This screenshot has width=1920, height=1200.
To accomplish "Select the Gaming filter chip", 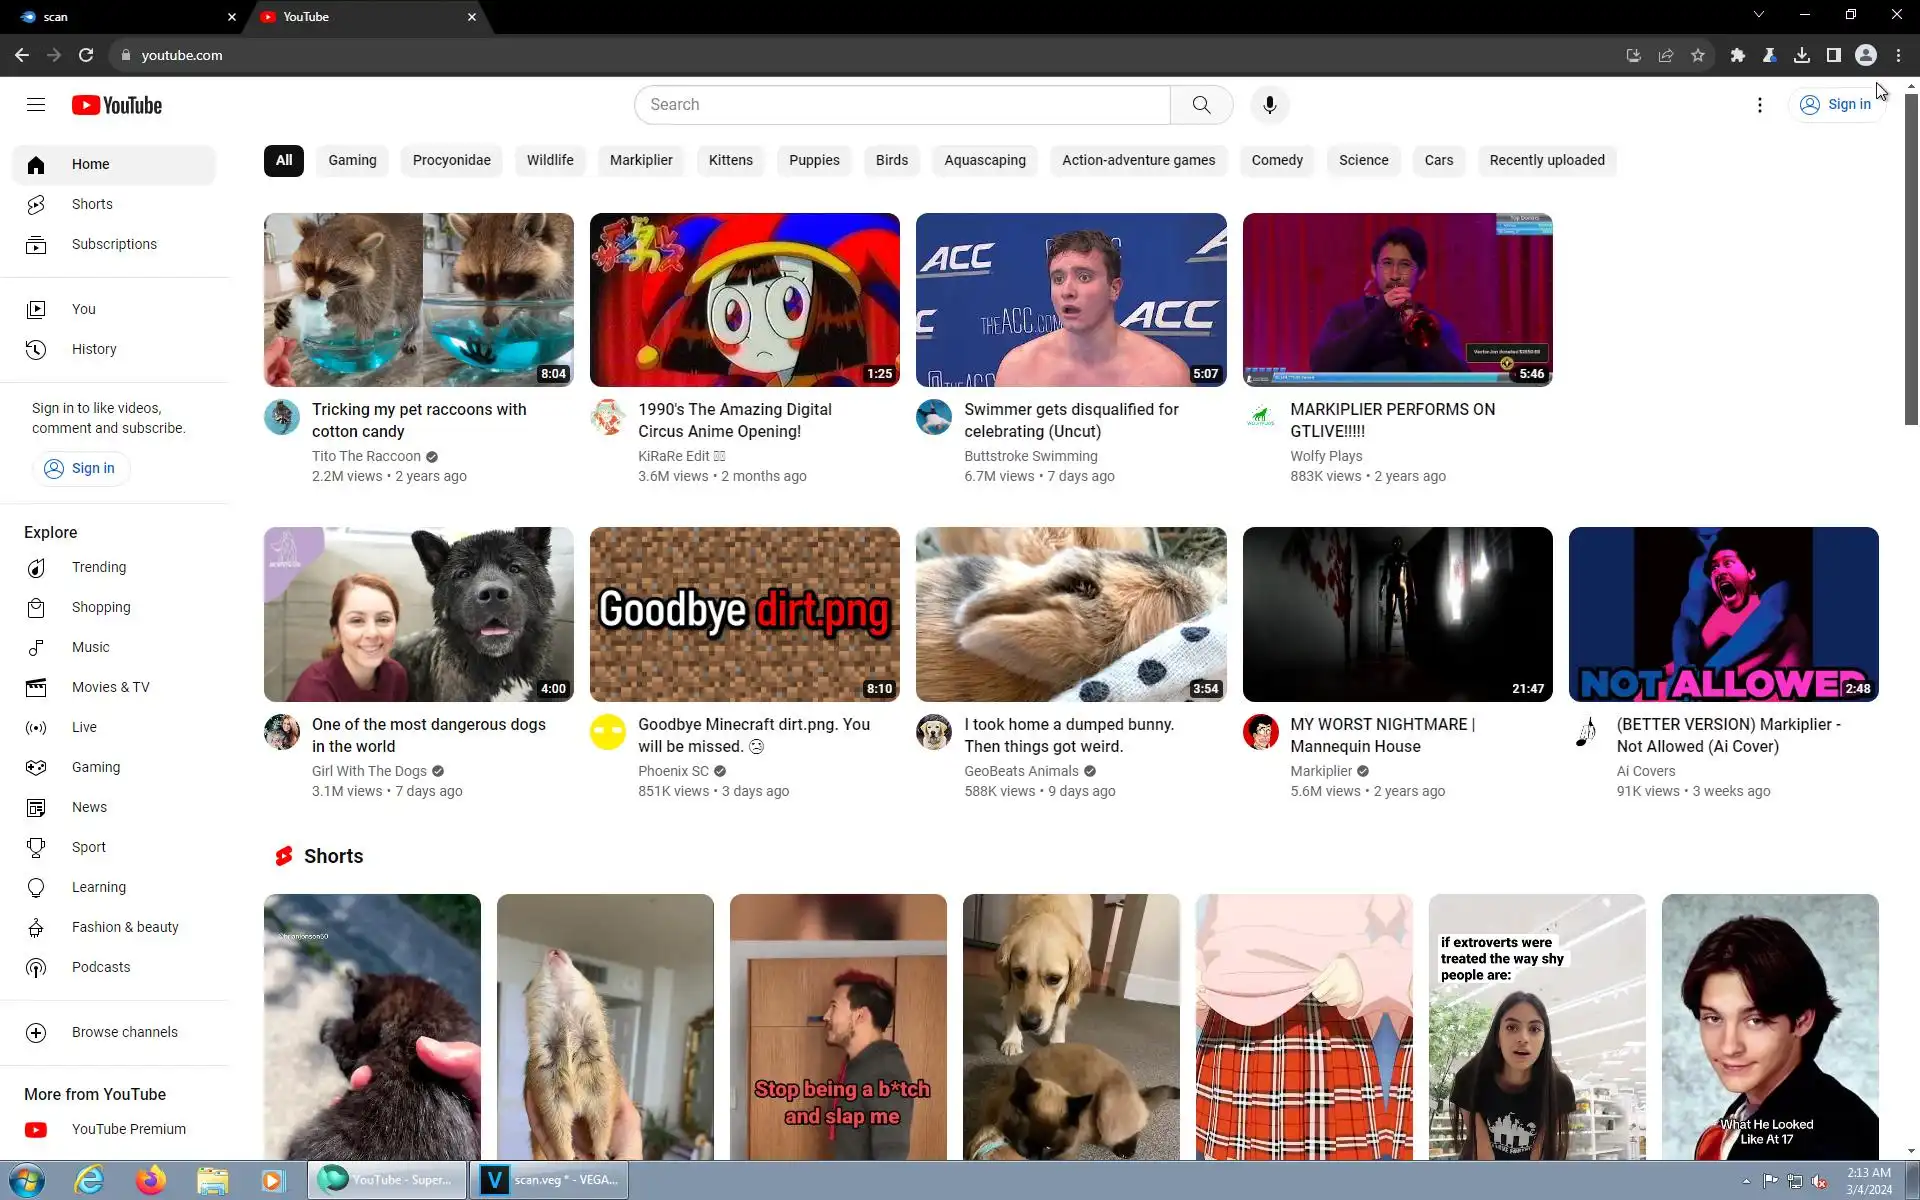I will click(x=352, y=160).
